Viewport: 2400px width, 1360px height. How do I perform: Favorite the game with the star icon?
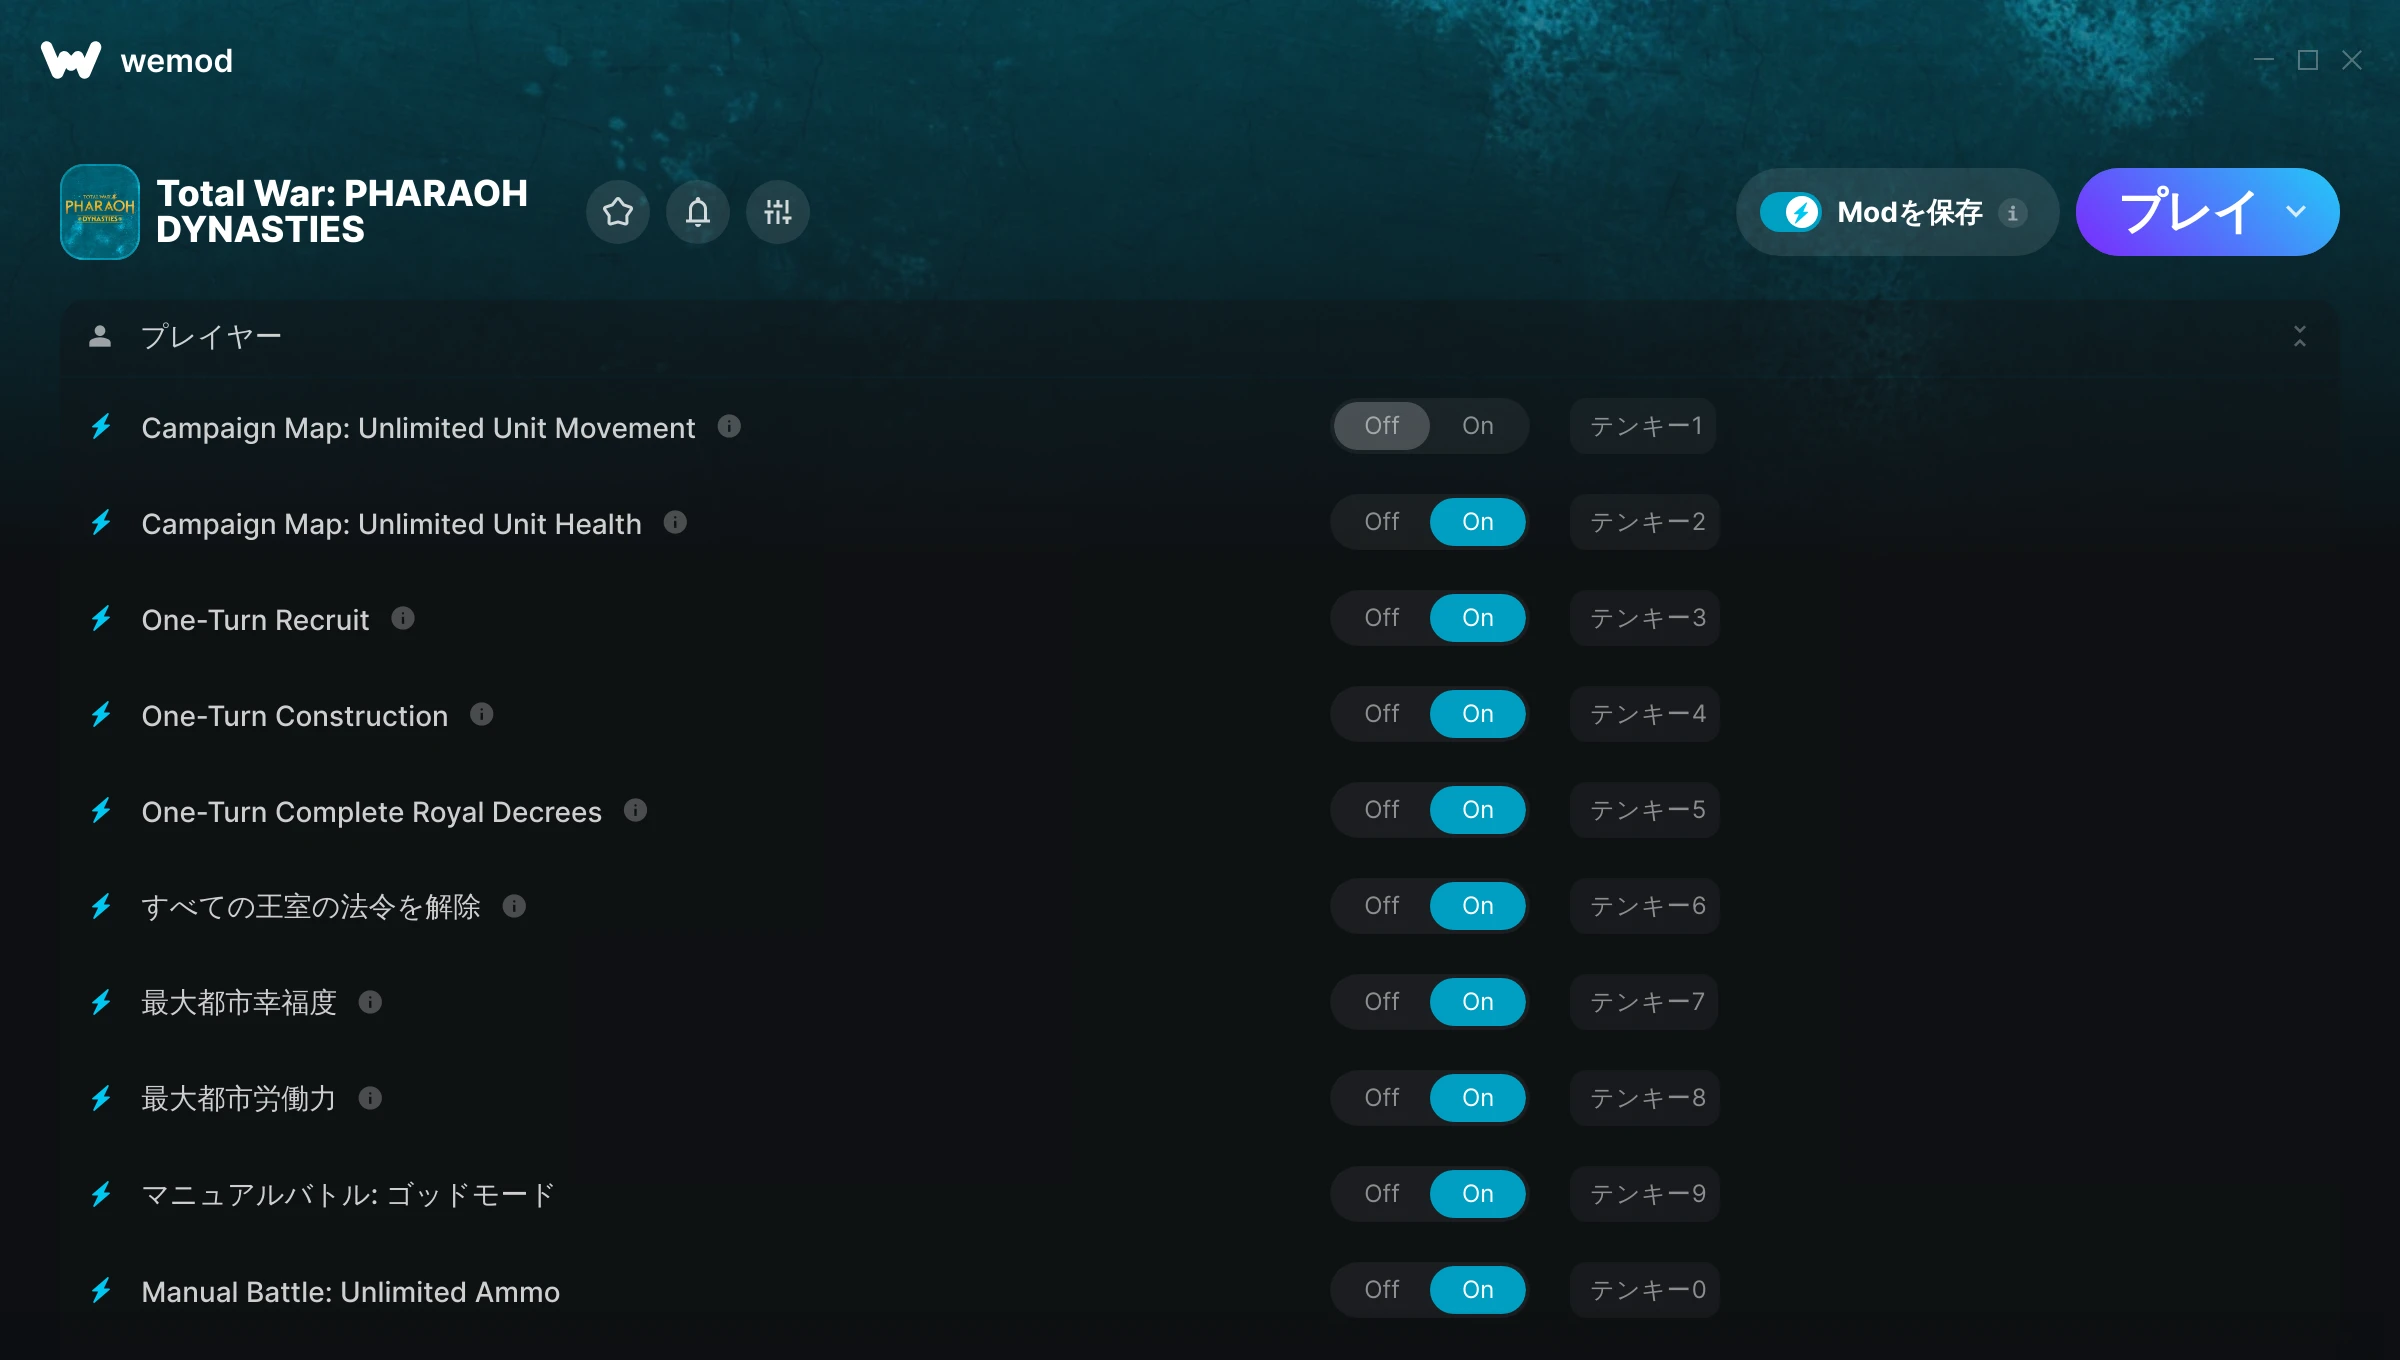(618, 212)
